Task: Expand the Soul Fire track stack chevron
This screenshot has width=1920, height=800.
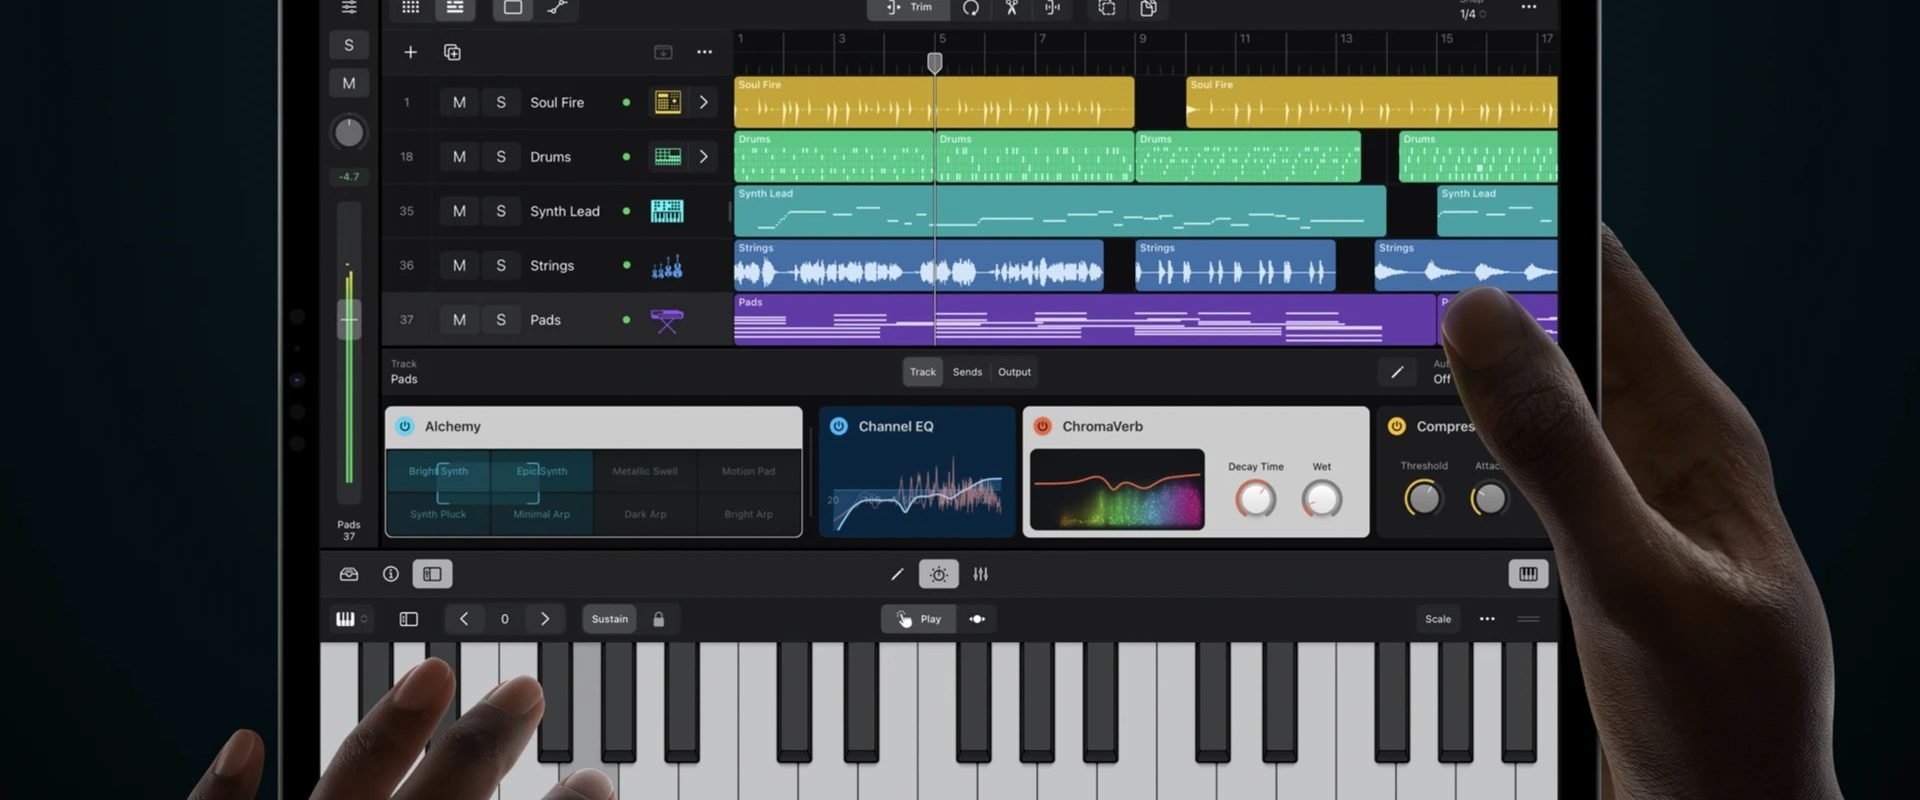Action: point(704,102)
